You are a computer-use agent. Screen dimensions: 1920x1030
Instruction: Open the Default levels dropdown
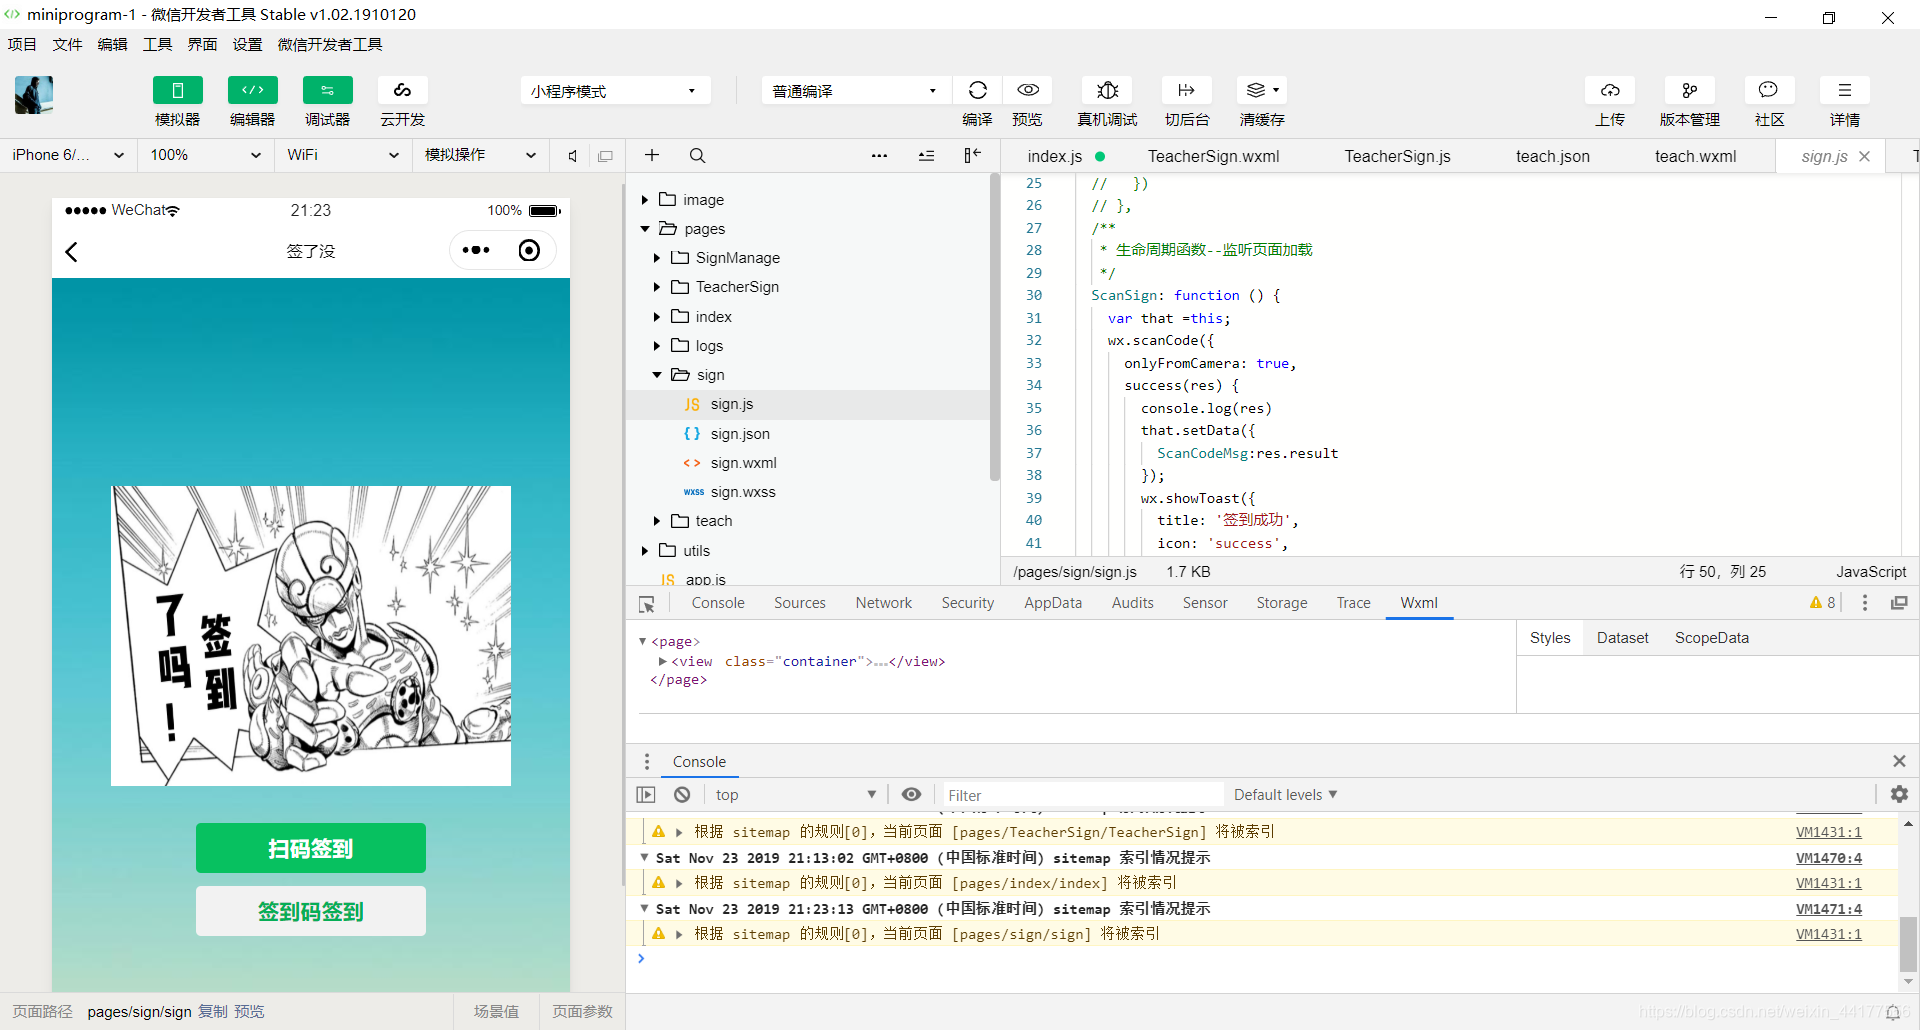click(x=1285, y=795)
